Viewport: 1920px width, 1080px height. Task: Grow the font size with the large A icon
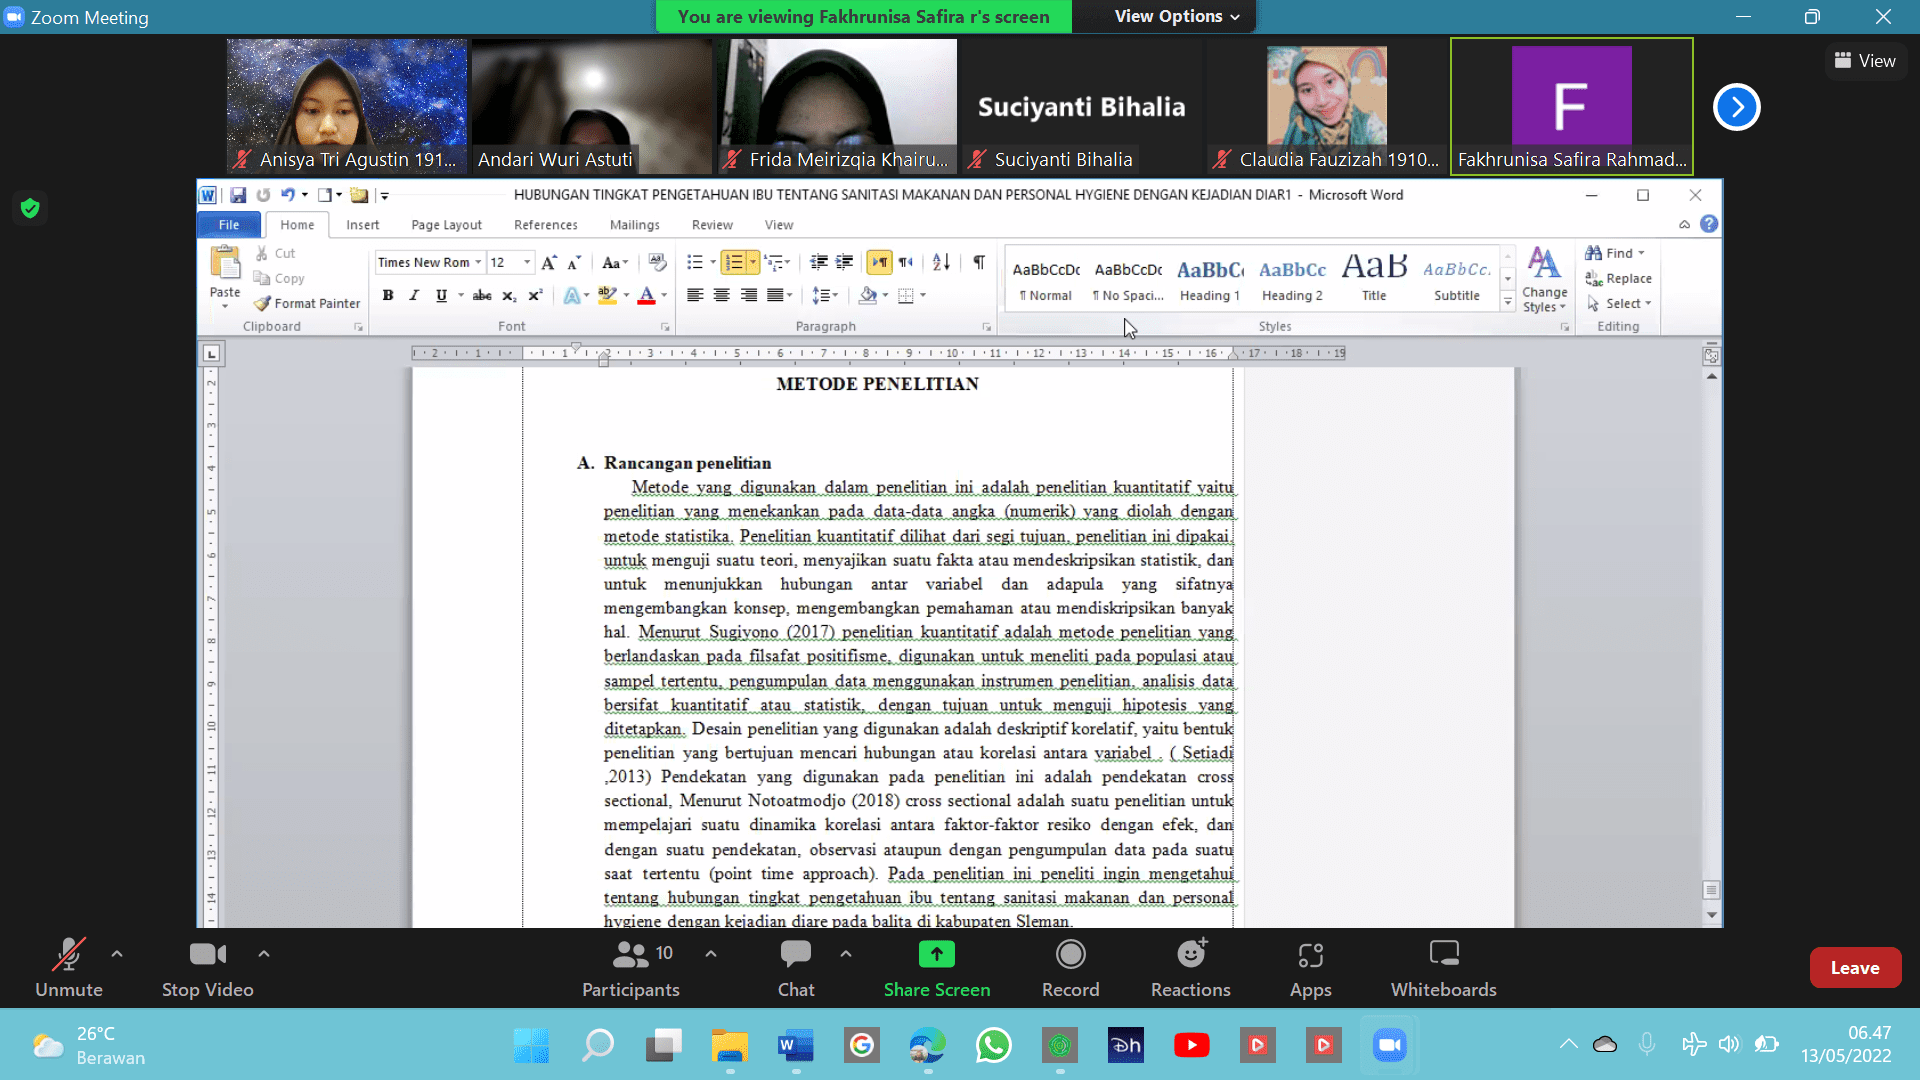[x=548, y=262]
